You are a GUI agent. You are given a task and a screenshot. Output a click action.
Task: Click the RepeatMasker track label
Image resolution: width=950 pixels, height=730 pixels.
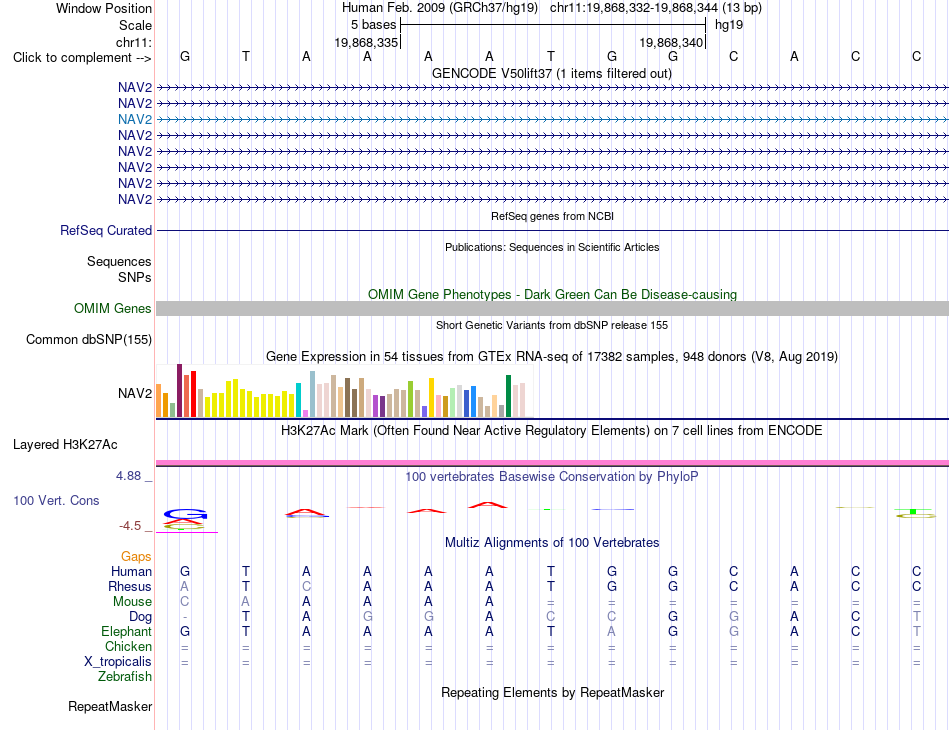coord(110,706)
